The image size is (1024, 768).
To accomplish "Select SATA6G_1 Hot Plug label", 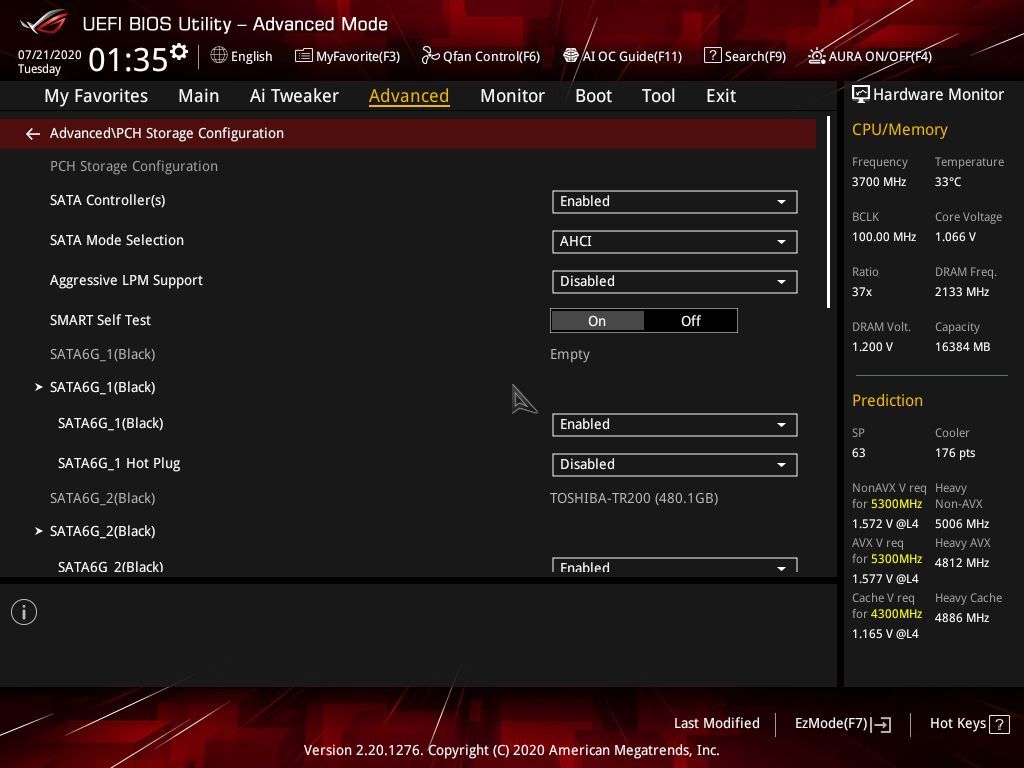I will 119,463.
